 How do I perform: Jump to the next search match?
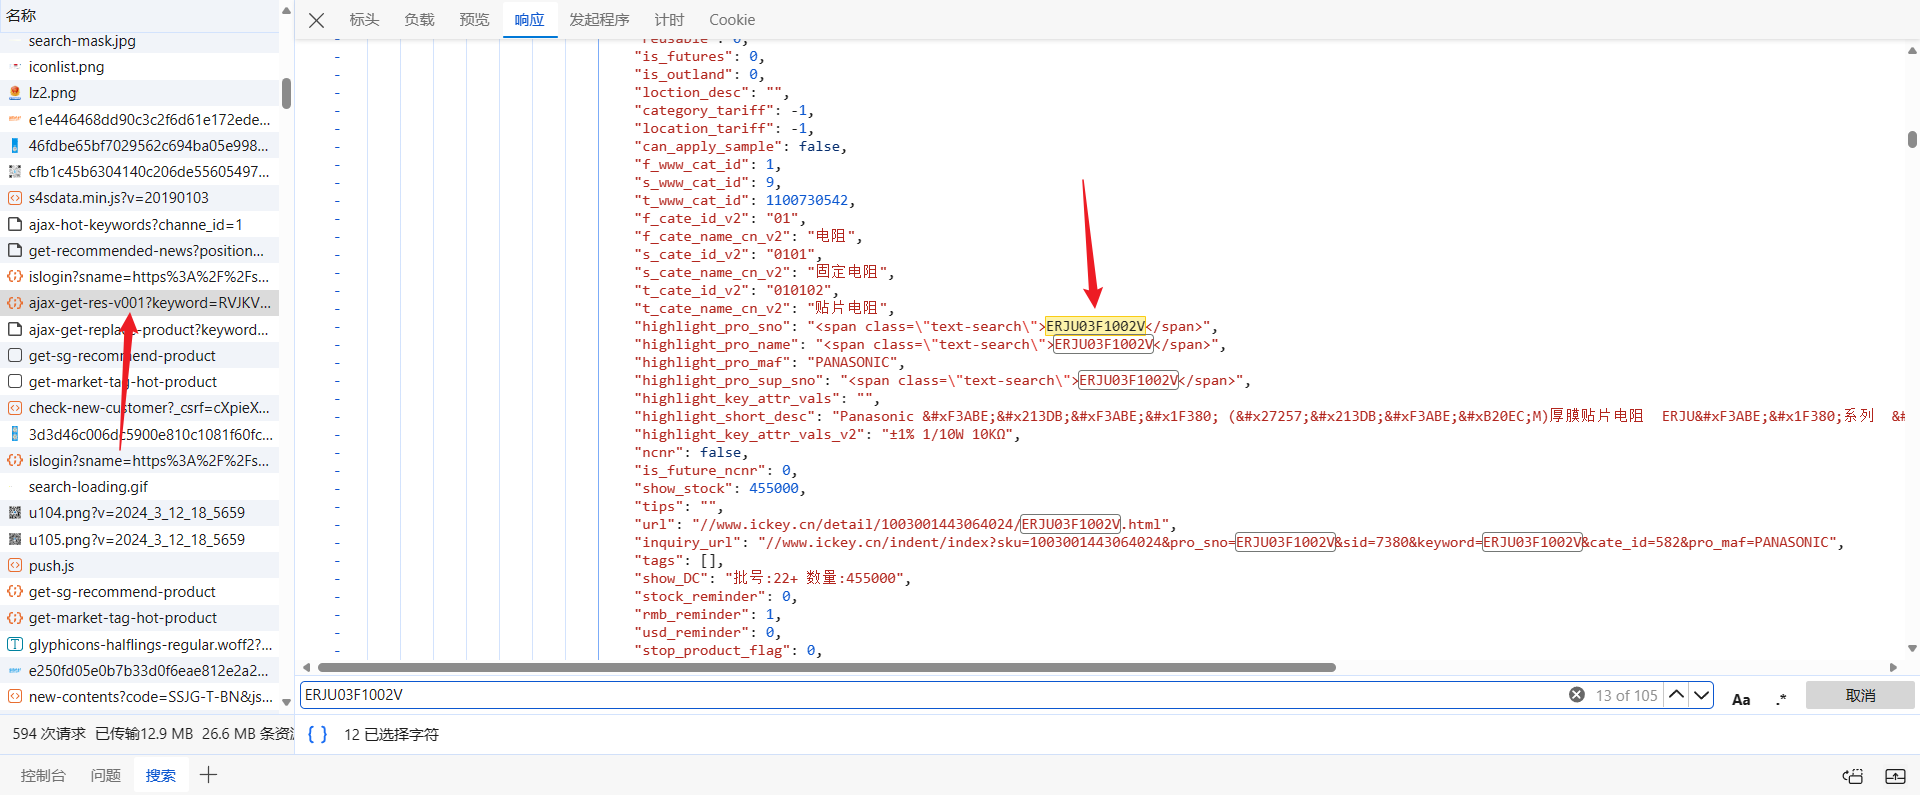(1701, 695)
